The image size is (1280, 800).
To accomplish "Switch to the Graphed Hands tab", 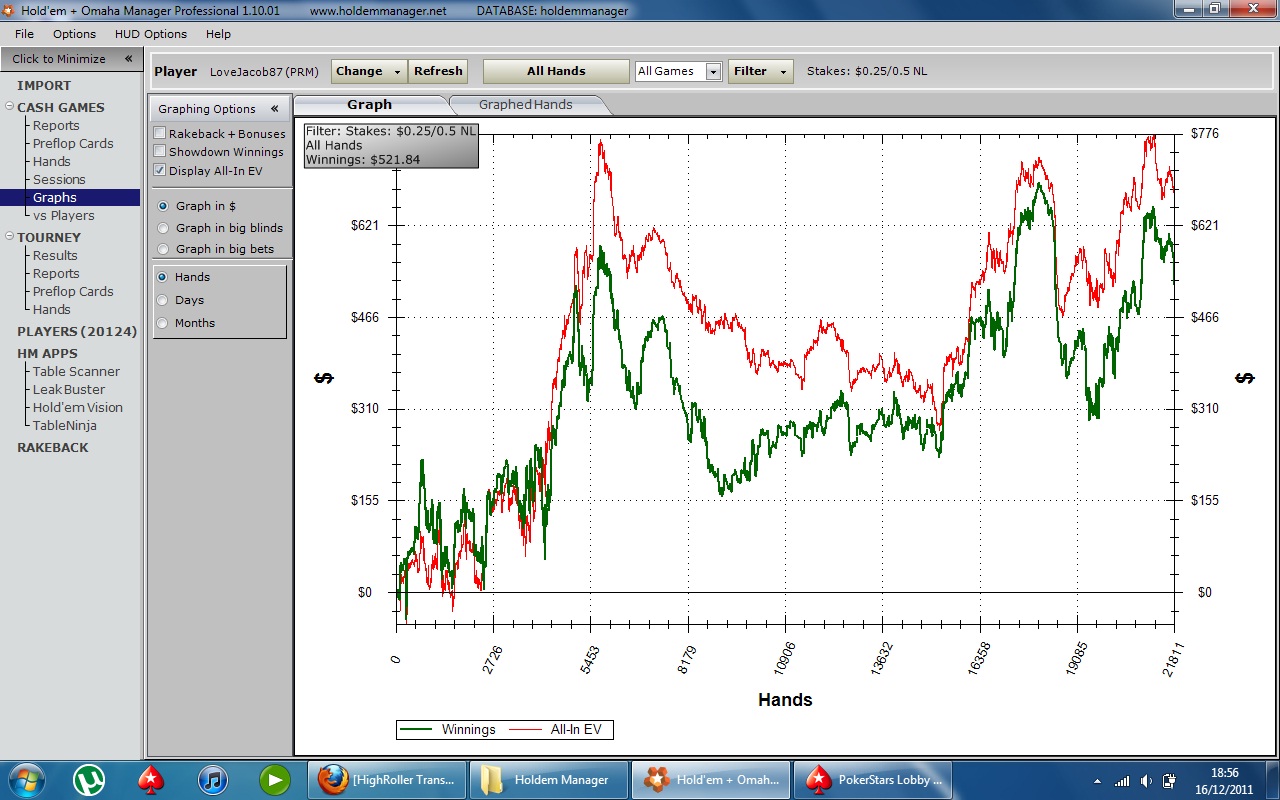I will click(525, 104).
